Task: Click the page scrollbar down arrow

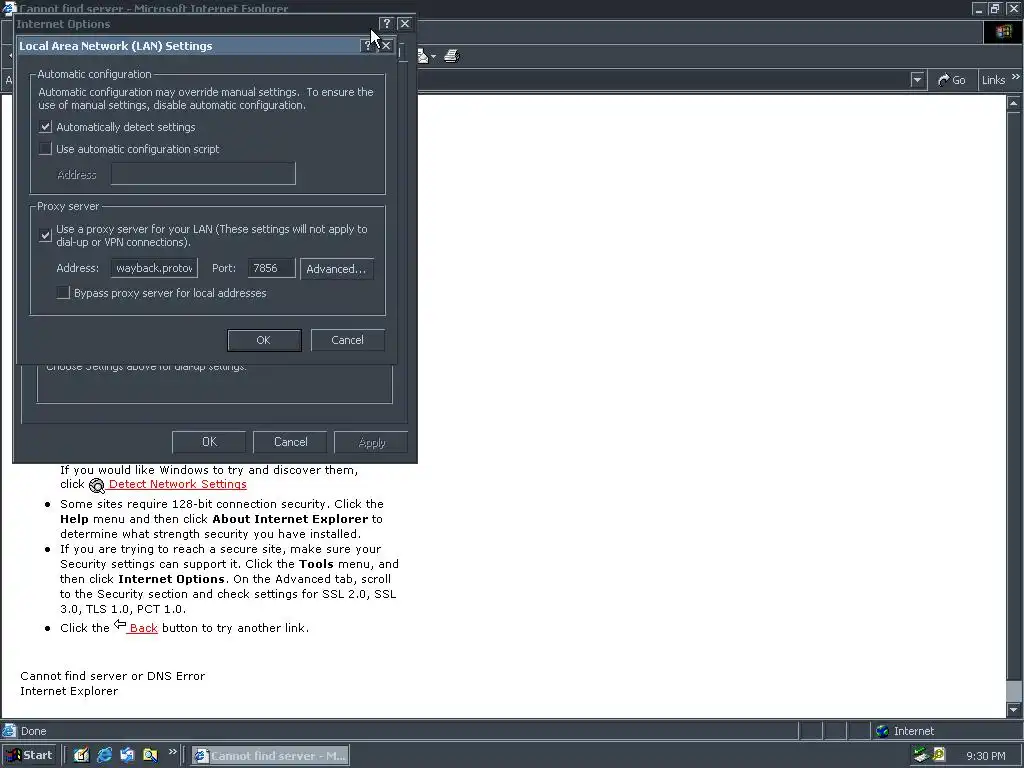Action: [1014, 710]
